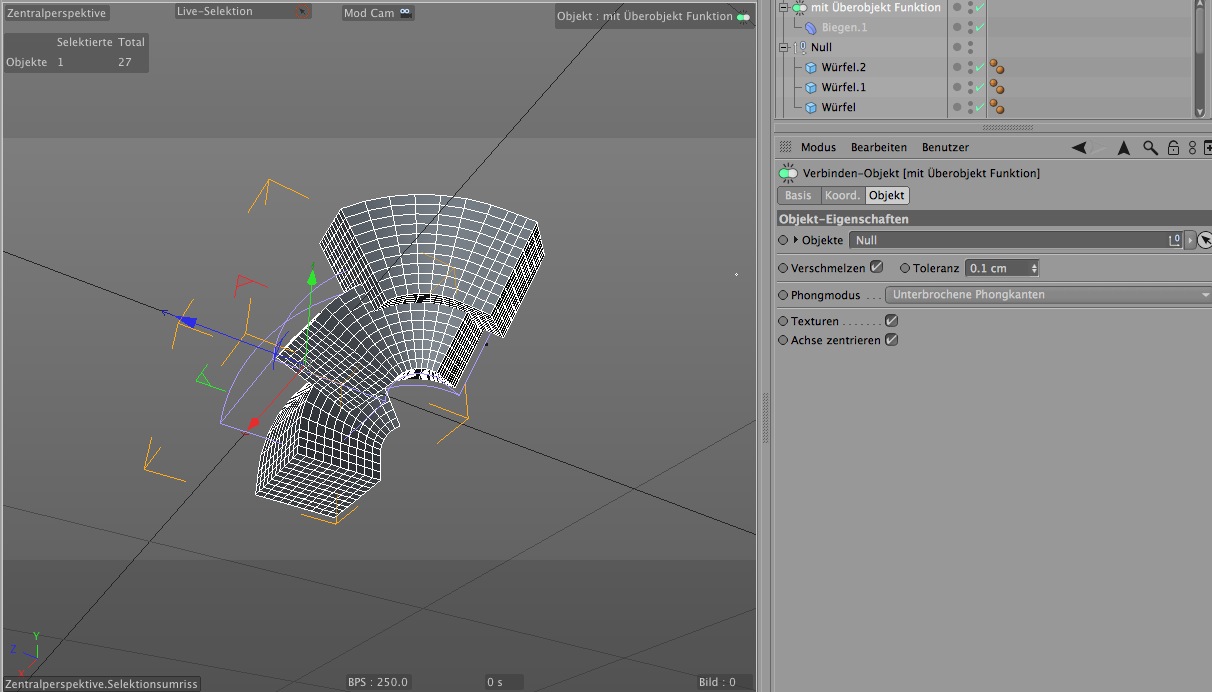Disable the Achse zentrieren checkbox
This screenshot has height=692, width=1212.
point(891,340)
